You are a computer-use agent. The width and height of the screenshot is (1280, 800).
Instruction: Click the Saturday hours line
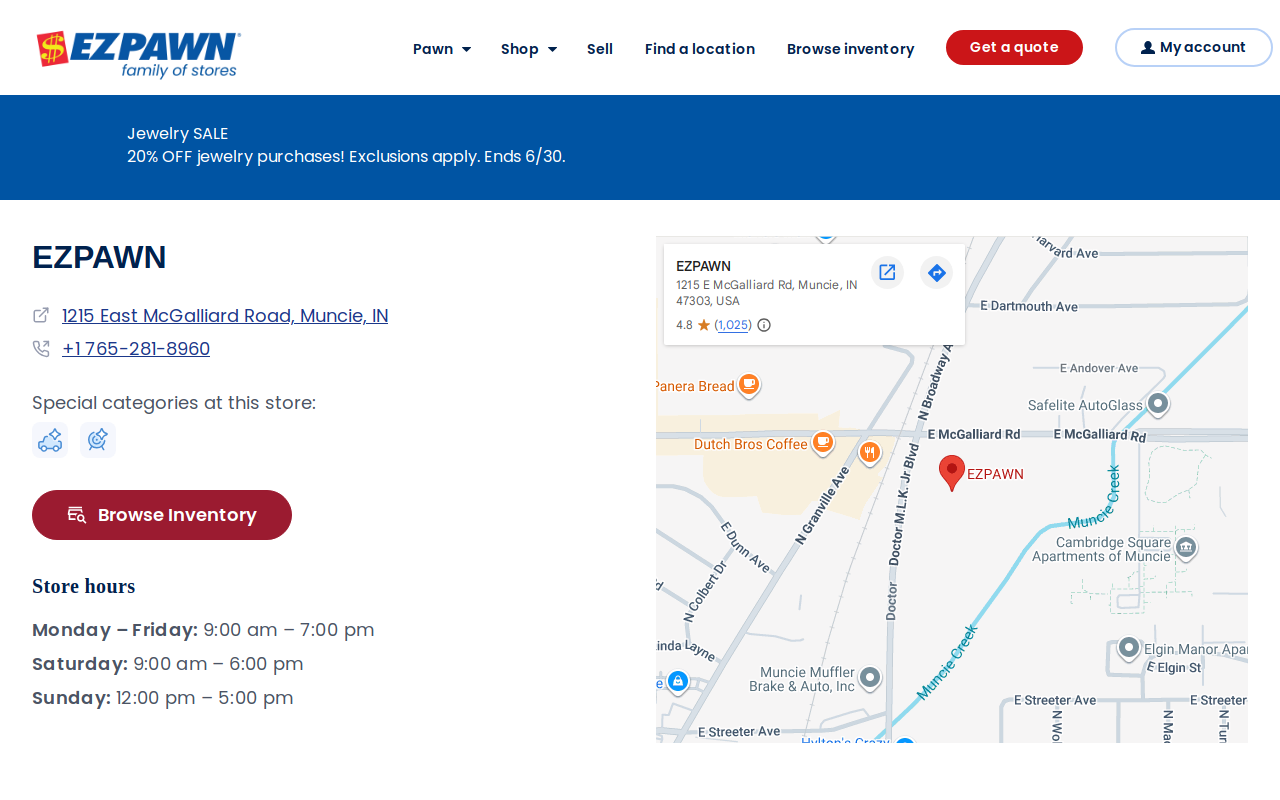tap(168, 664)
